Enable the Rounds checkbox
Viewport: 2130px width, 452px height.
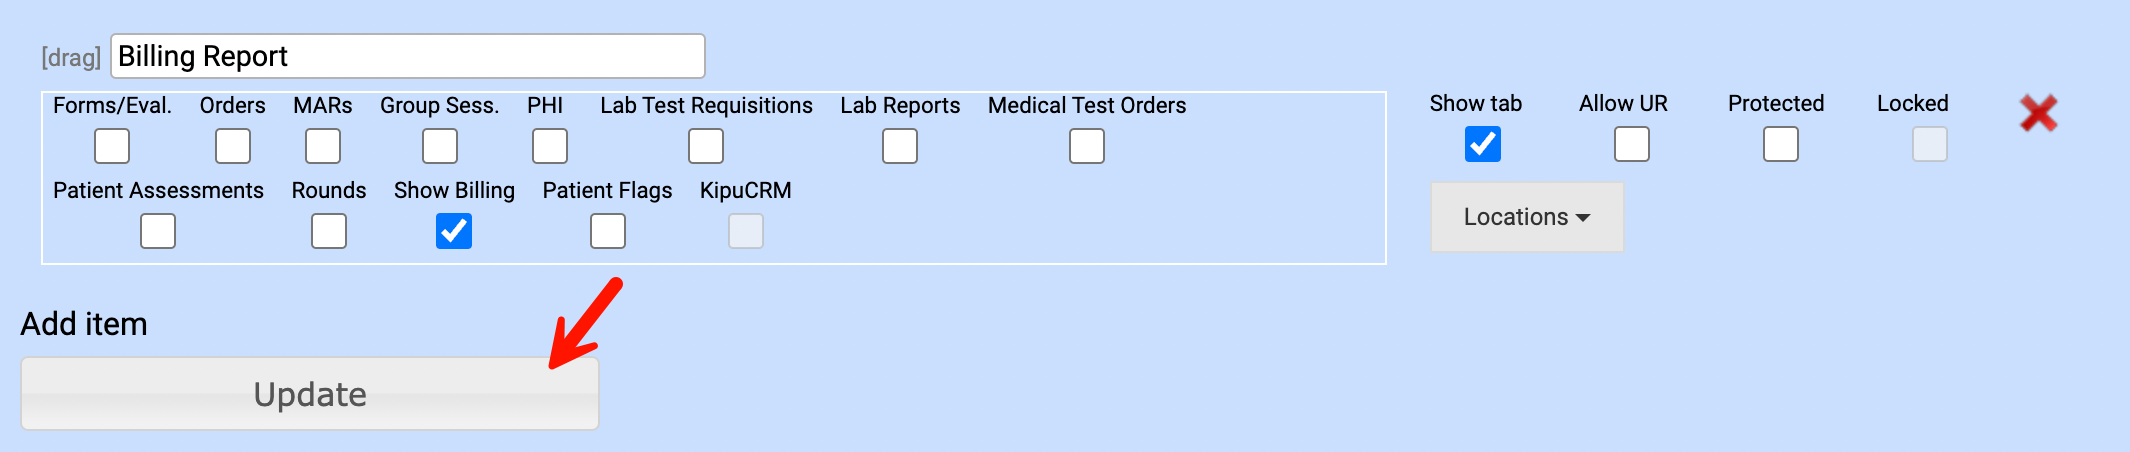click(329, 231)
